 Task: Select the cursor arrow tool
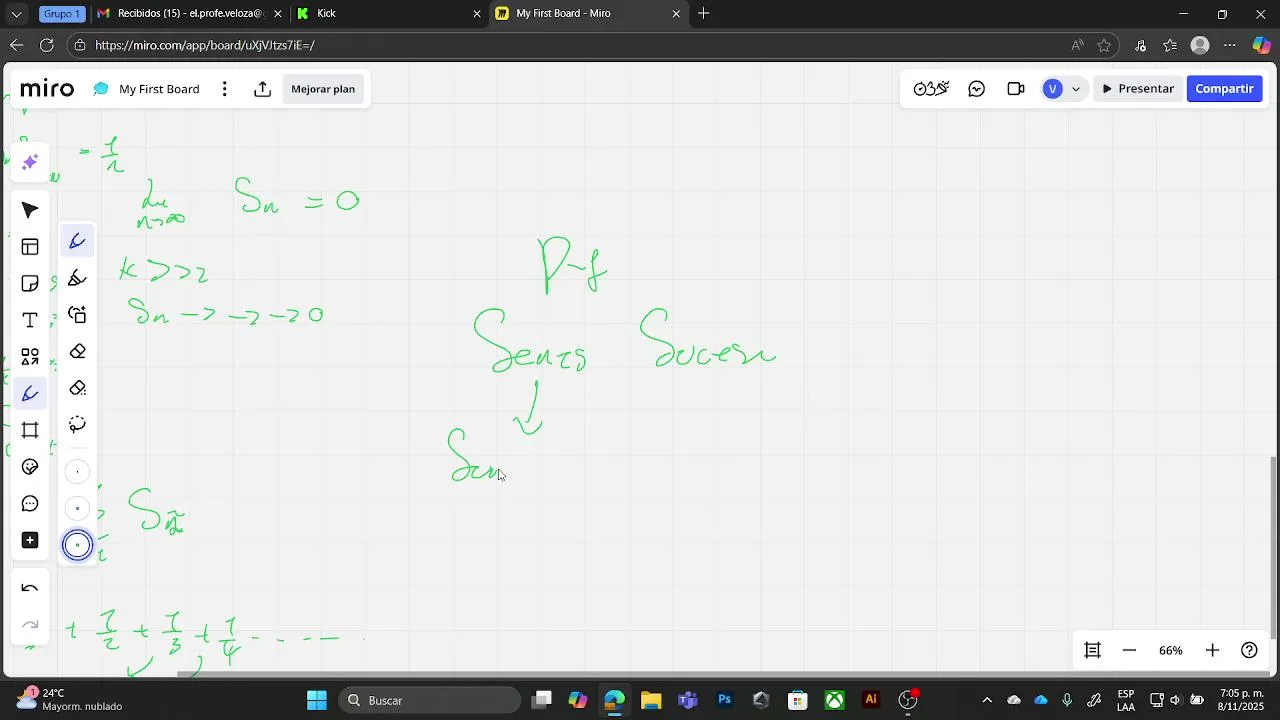30,210
